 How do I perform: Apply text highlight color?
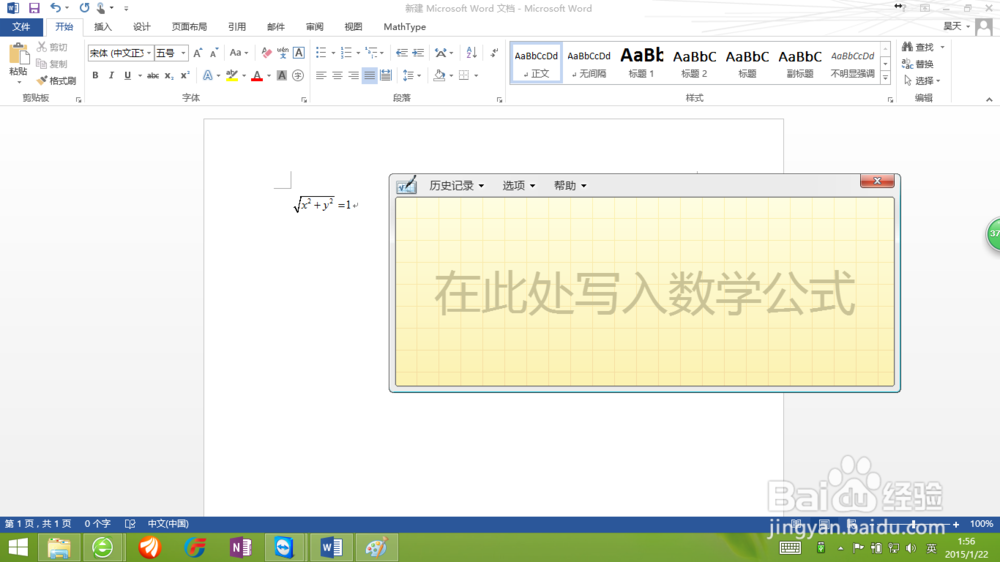(232, 75)
